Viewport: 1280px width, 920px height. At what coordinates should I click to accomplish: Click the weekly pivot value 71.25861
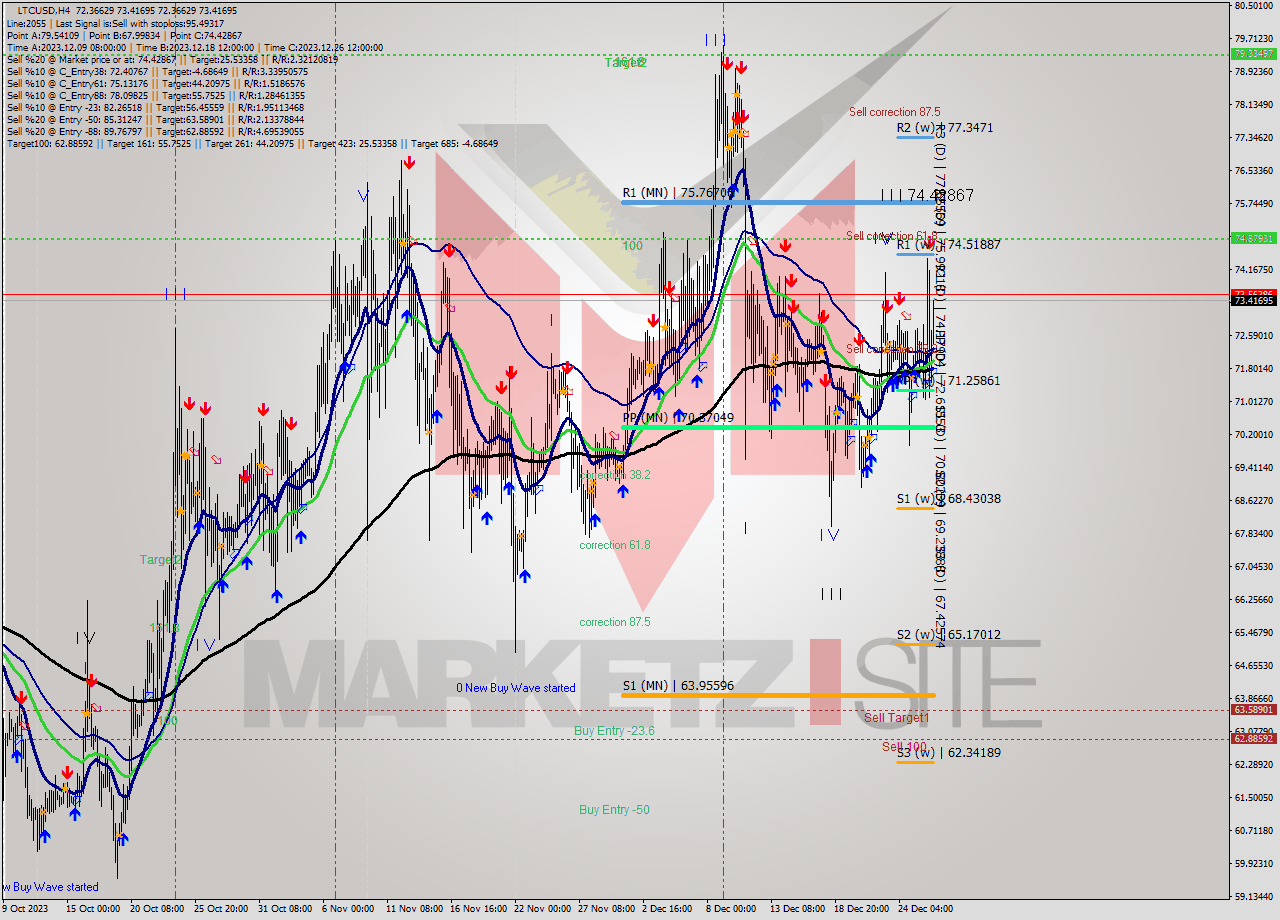coord(973,381)
